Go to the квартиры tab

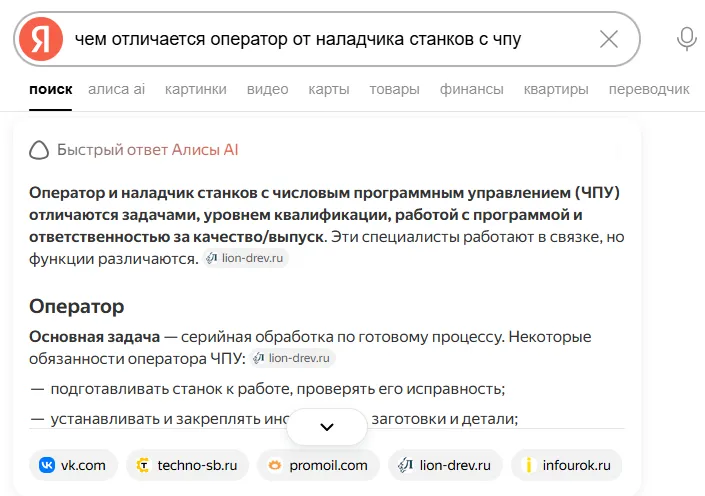tap(556, 89)
